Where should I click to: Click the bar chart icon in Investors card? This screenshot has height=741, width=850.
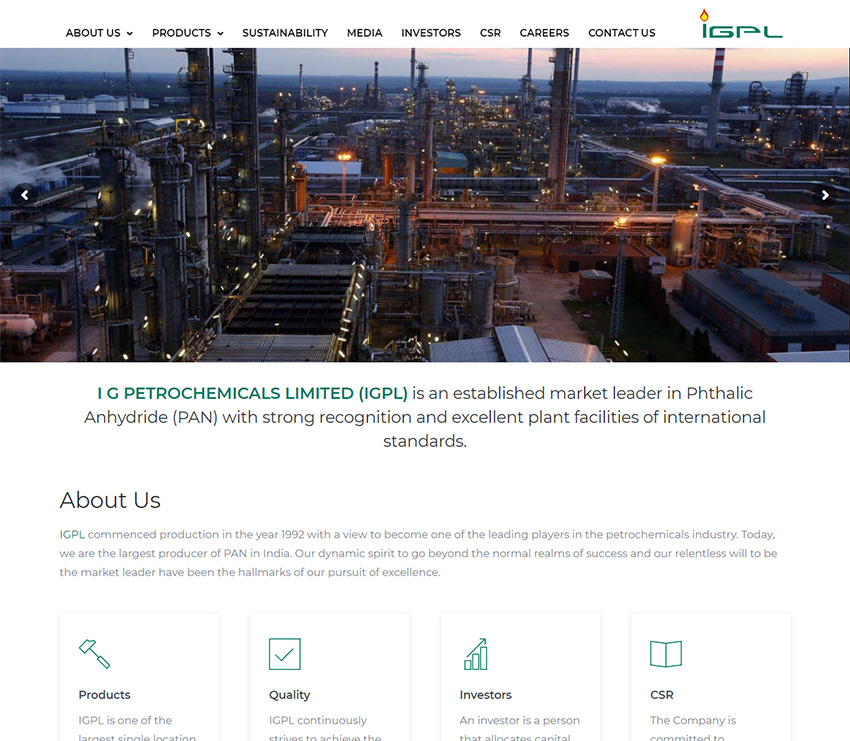(x=476, y=654)
